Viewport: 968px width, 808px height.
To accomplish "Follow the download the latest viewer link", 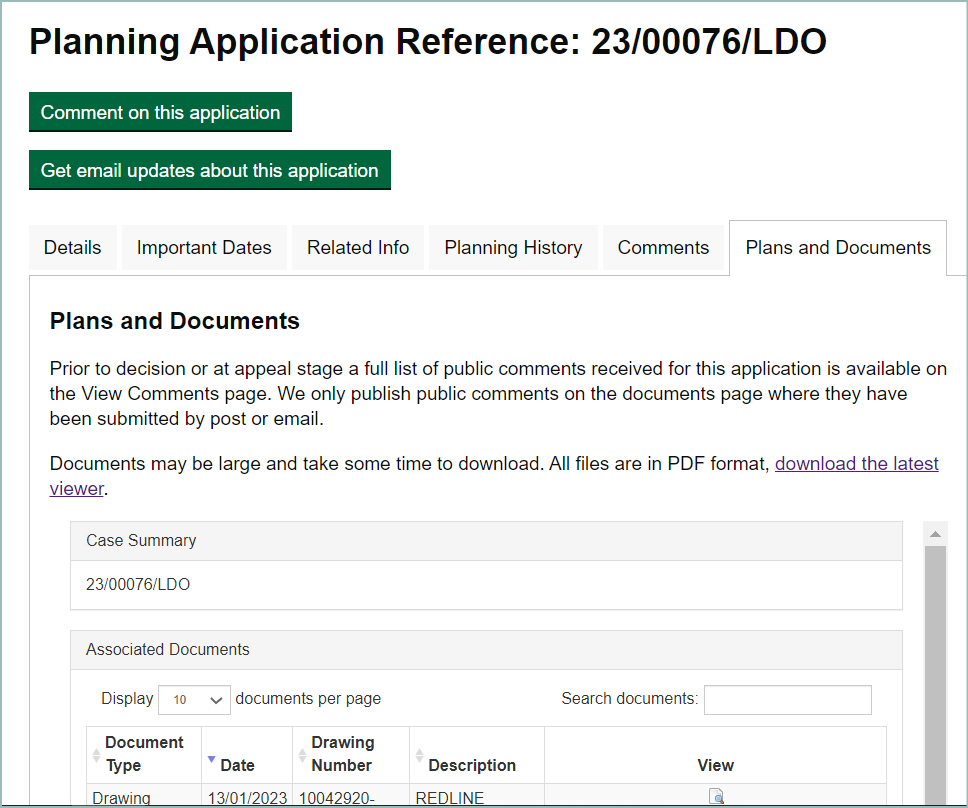I will click(856, 464).
